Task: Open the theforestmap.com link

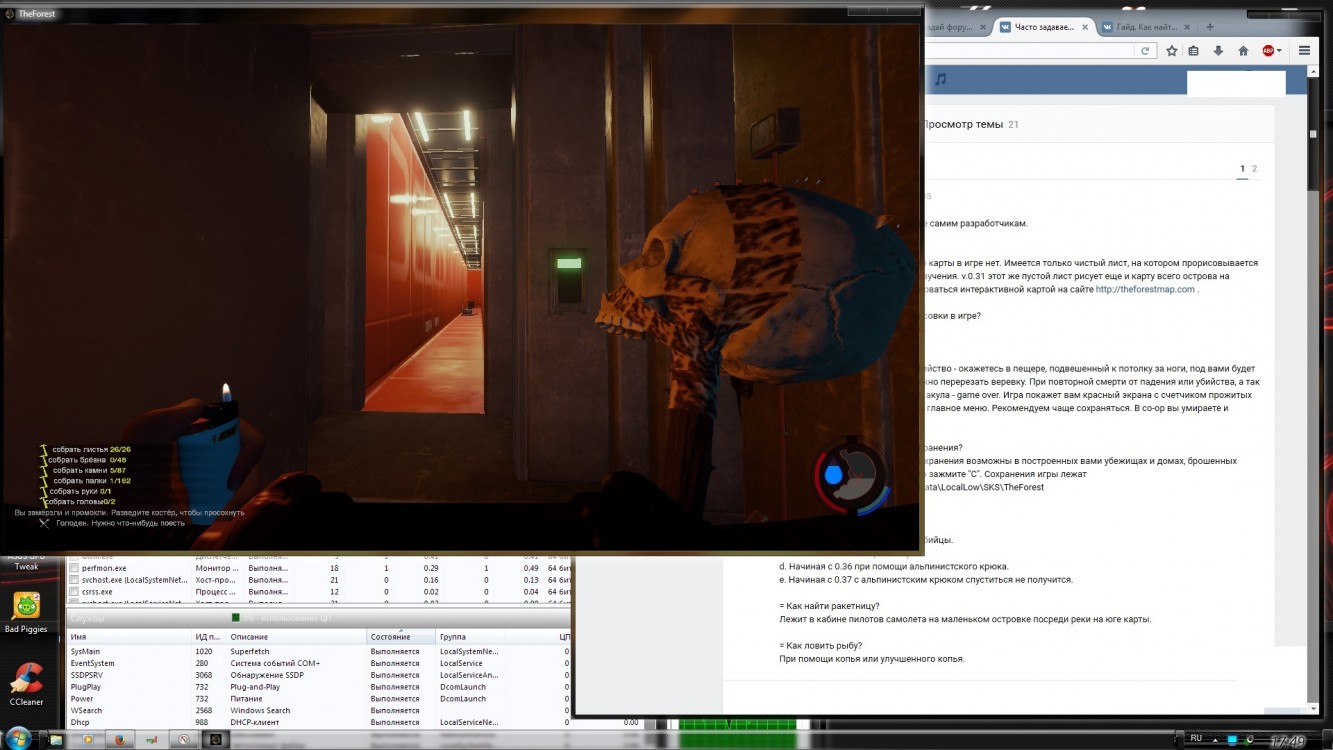Action: click(x=1145, y=289)
